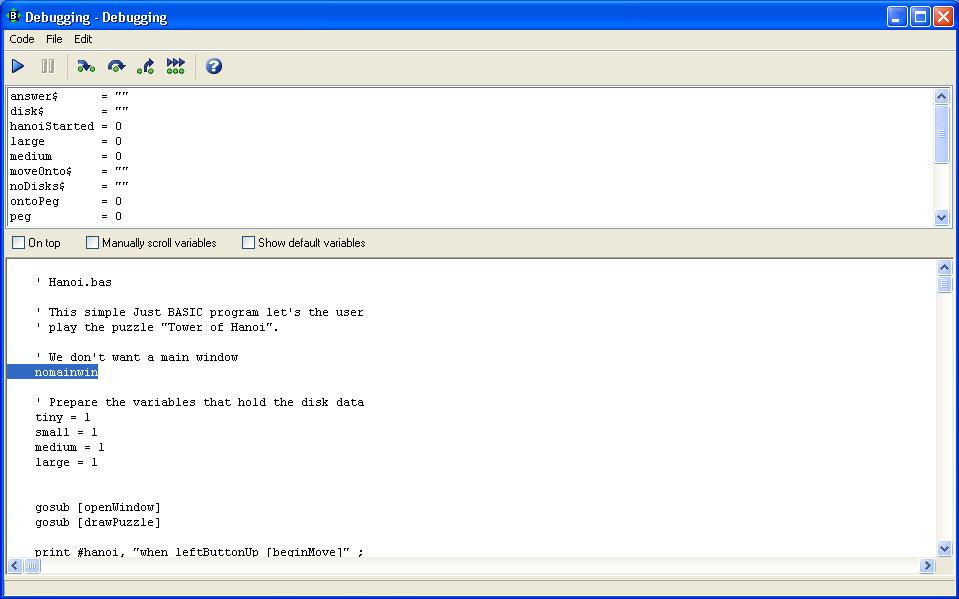
Task: Toggle Manually scroll variables checkbox
Action: [92, 243]
